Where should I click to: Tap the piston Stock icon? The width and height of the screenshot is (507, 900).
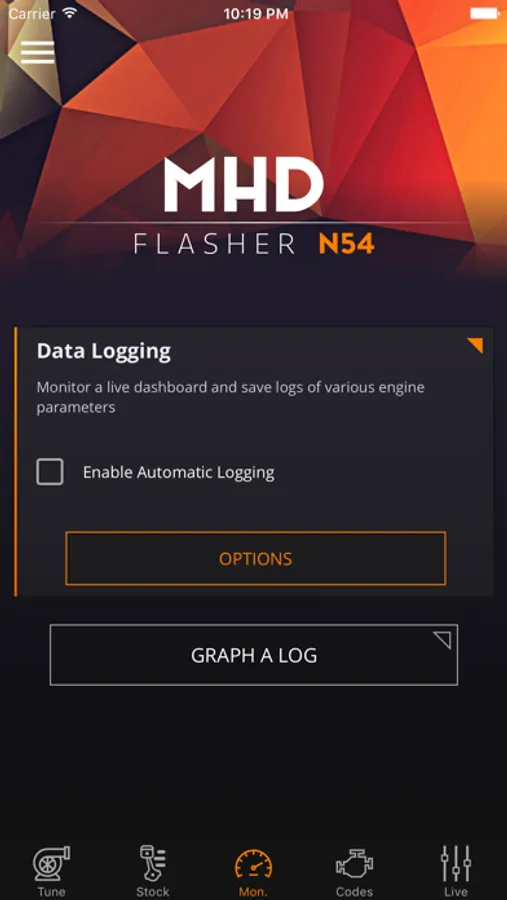click(153, 863)
